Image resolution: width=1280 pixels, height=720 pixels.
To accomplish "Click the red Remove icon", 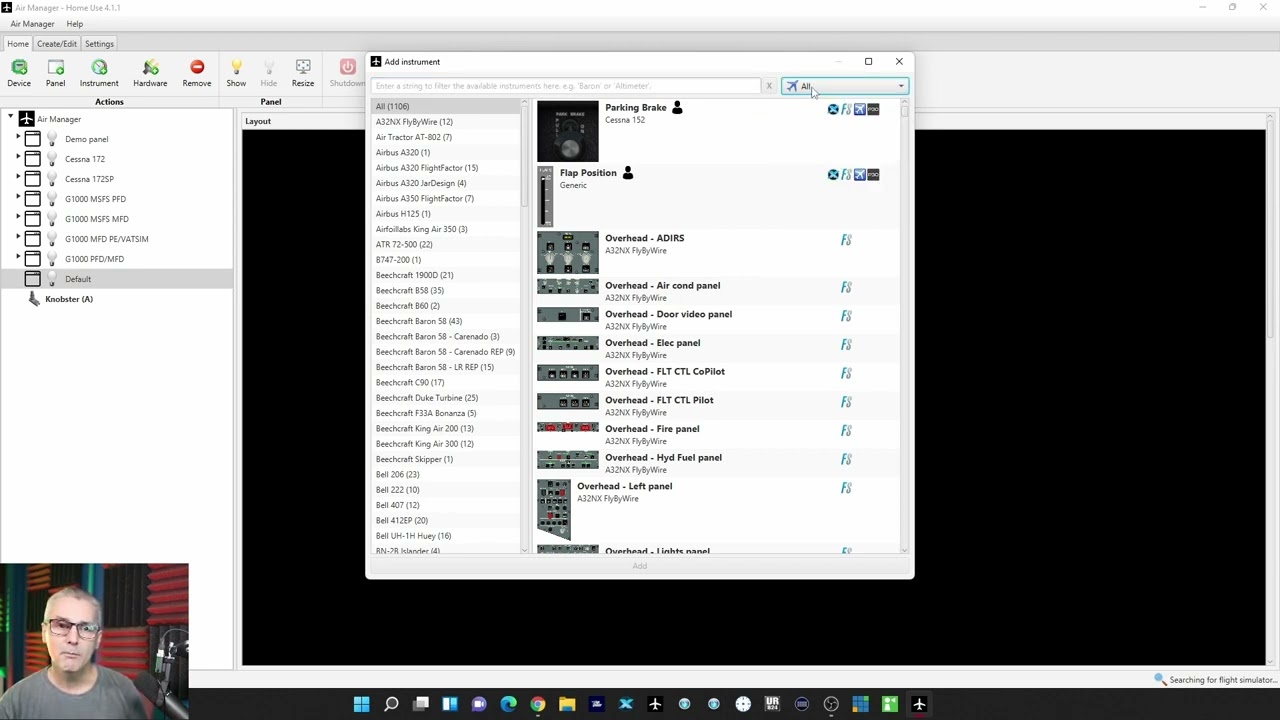I will (197, 67).
